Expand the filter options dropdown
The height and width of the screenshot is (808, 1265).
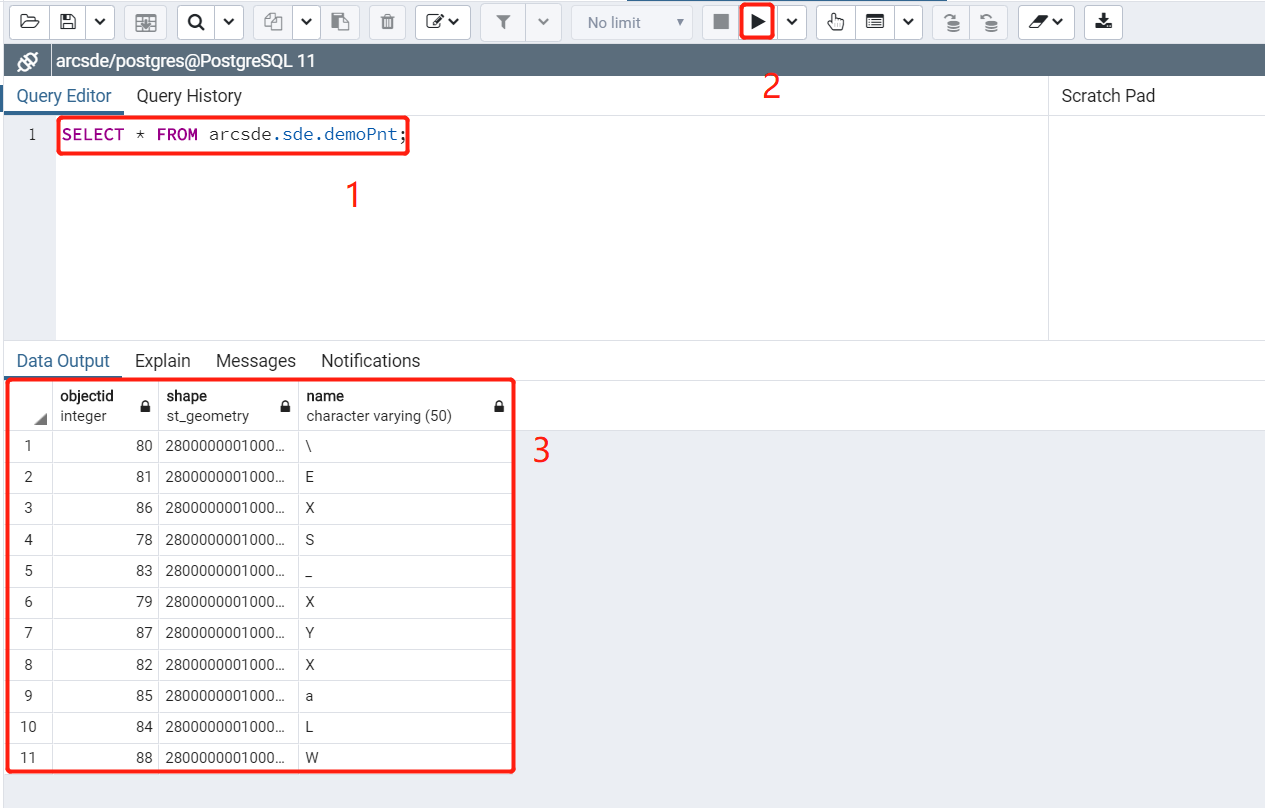pyautogui.click(x=543, y=21)
